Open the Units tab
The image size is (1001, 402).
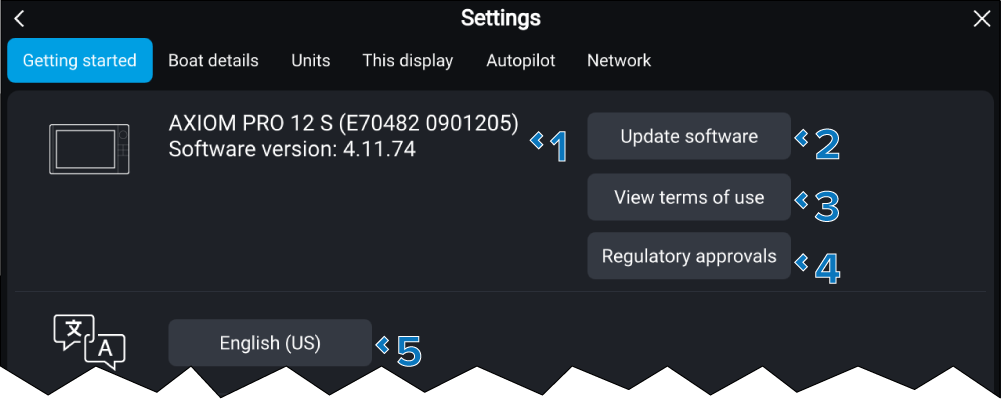[x=311, y=61]
